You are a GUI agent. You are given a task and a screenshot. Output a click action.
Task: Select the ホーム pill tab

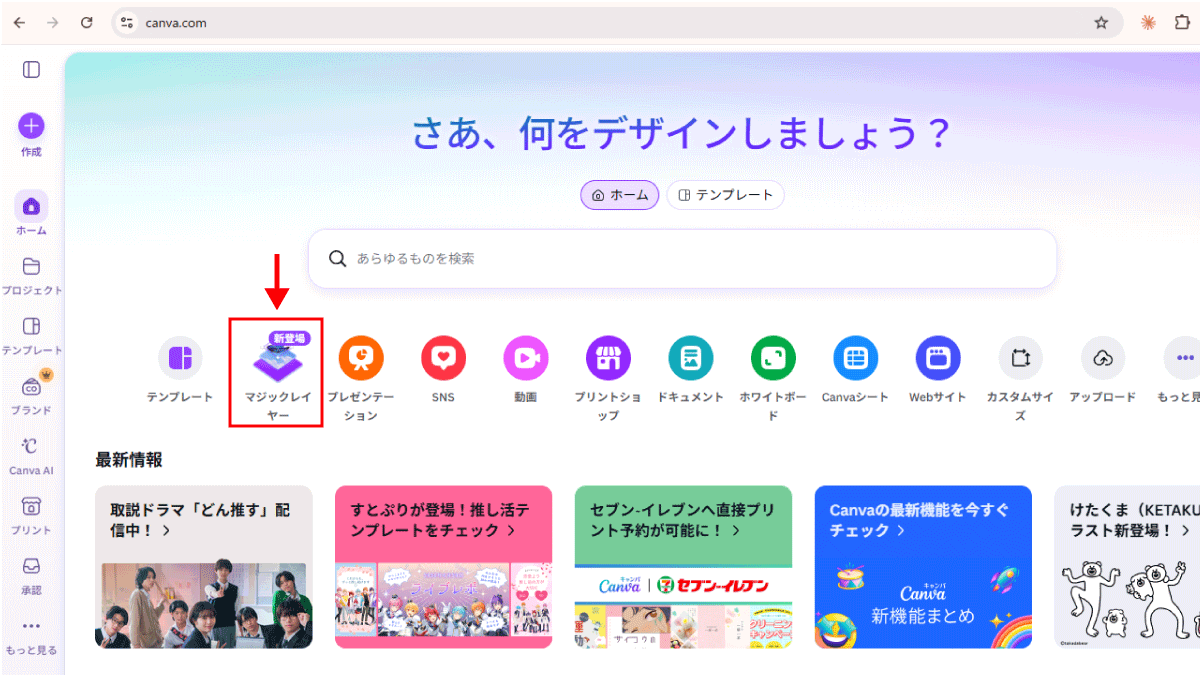620,195
